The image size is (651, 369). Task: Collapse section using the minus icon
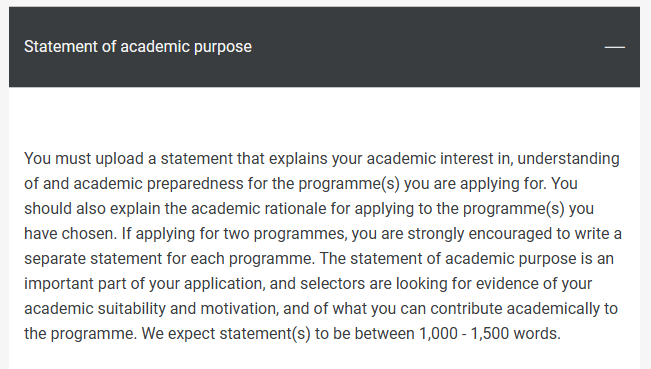tap(614, 47)
